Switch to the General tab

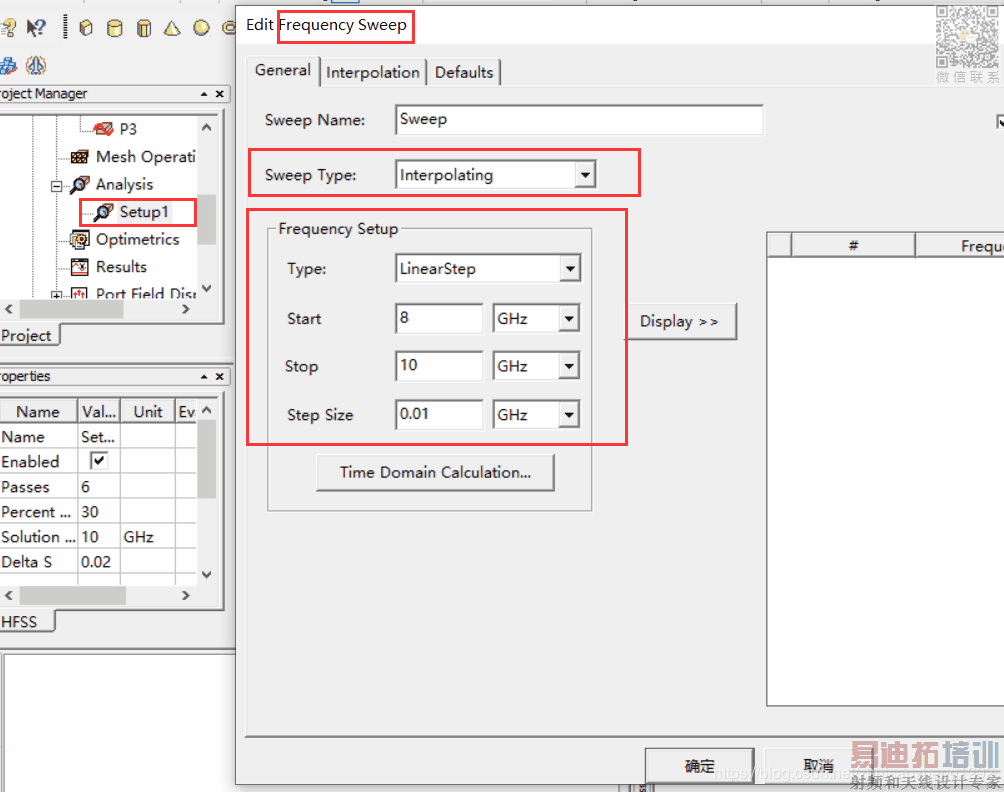283,70
